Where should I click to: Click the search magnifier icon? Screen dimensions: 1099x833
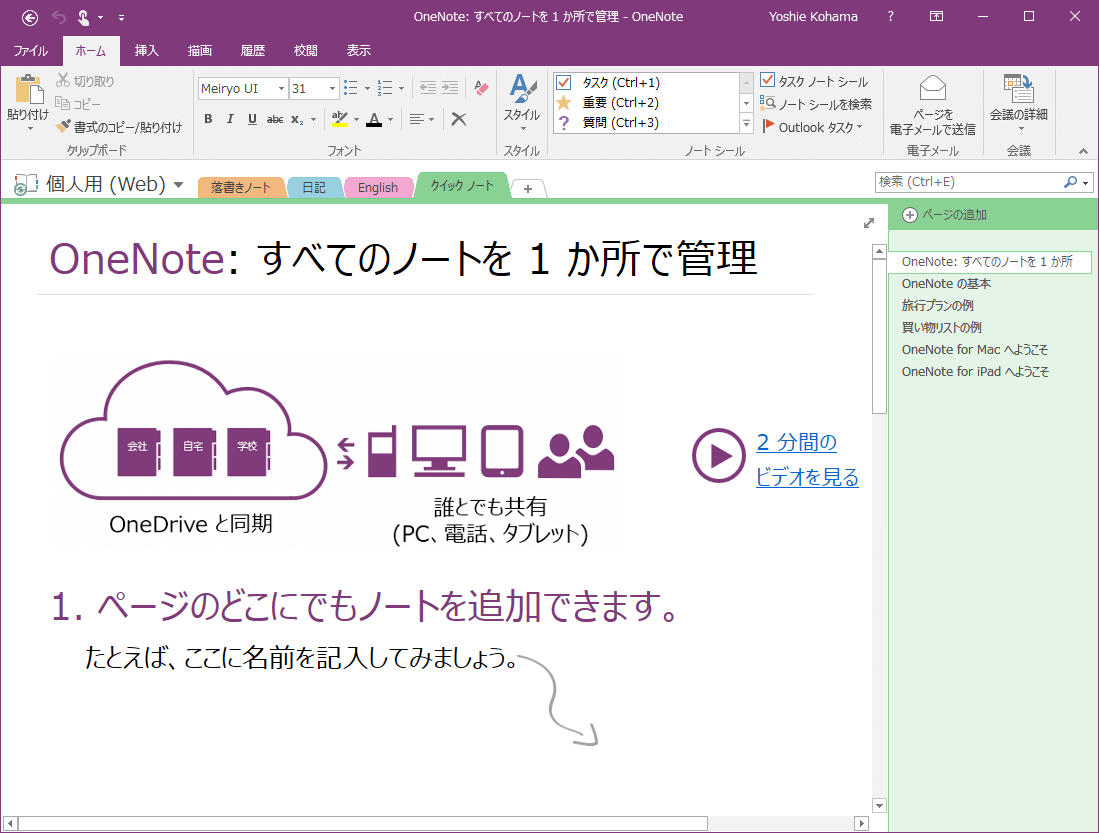click(x=1070, y=182)
